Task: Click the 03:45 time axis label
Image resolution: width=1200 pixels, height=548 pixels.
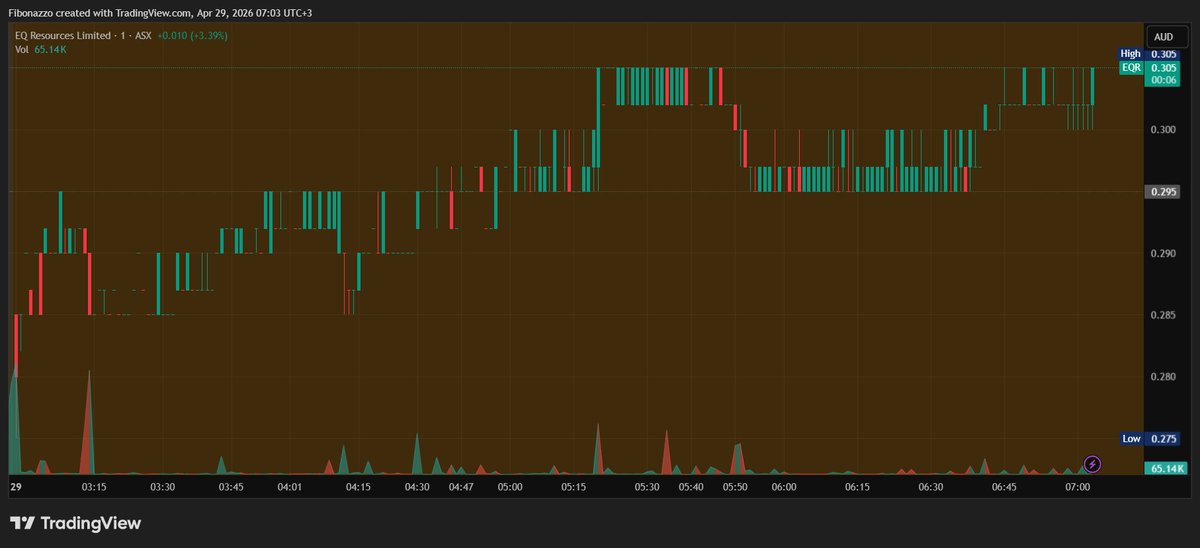Action: pyautogui.click(x=231, y=487)
